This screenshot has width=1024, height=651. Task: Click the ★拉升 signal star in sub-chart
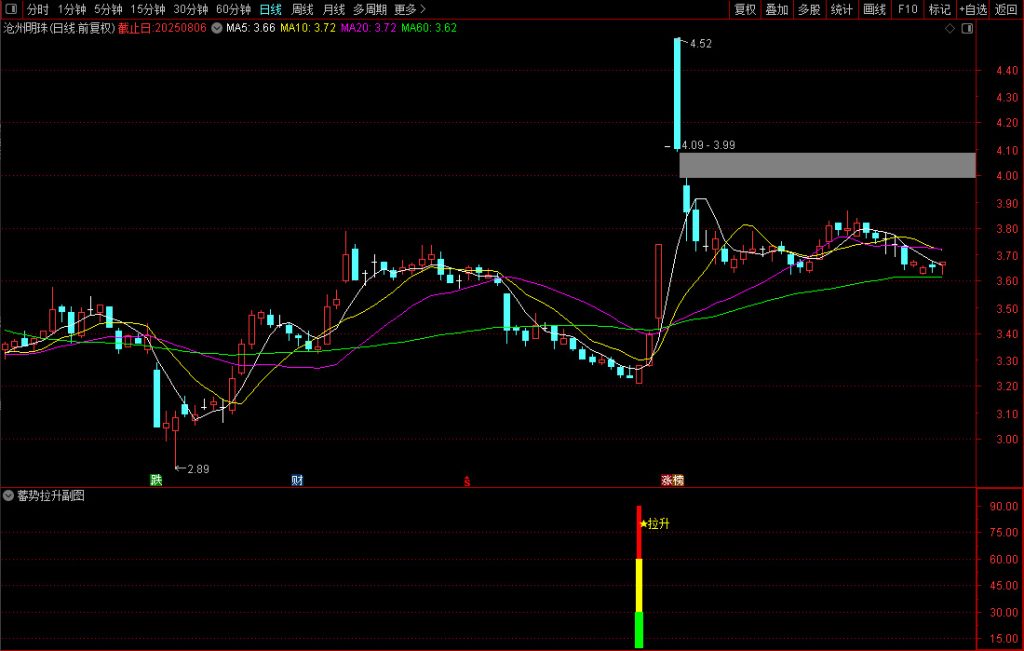(x=643, y=523)
